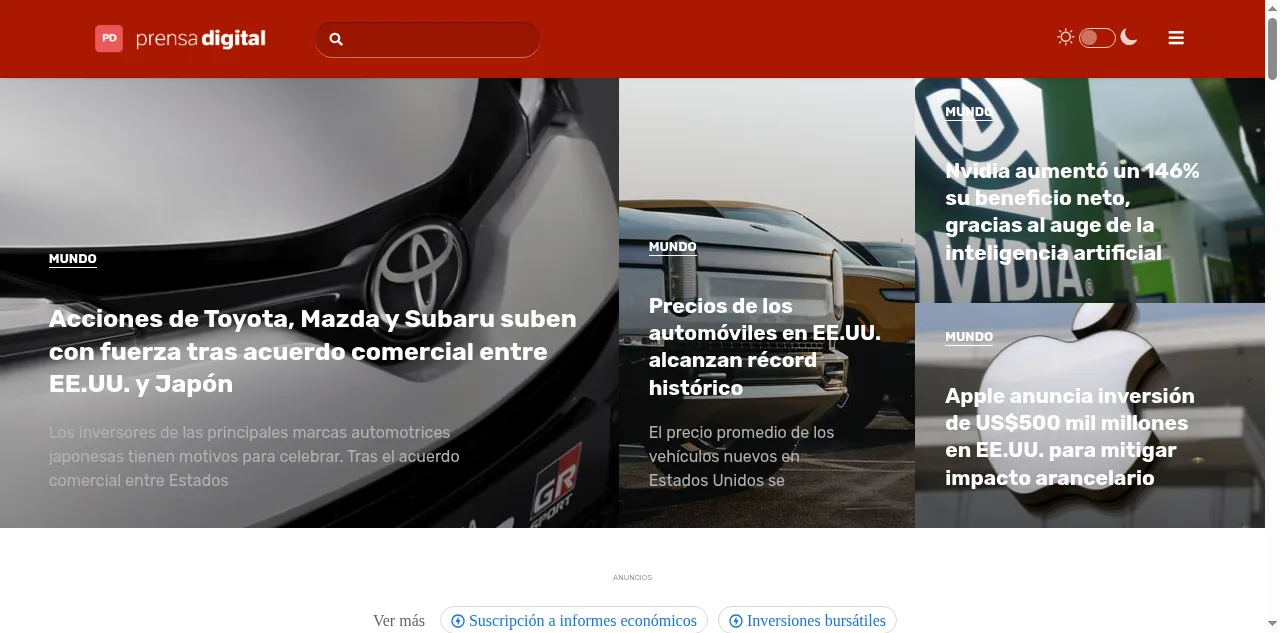Viewport: 1280px width, 633px height.
Task: Open Precios de los automóviles headline
Action: coord(765,347)
